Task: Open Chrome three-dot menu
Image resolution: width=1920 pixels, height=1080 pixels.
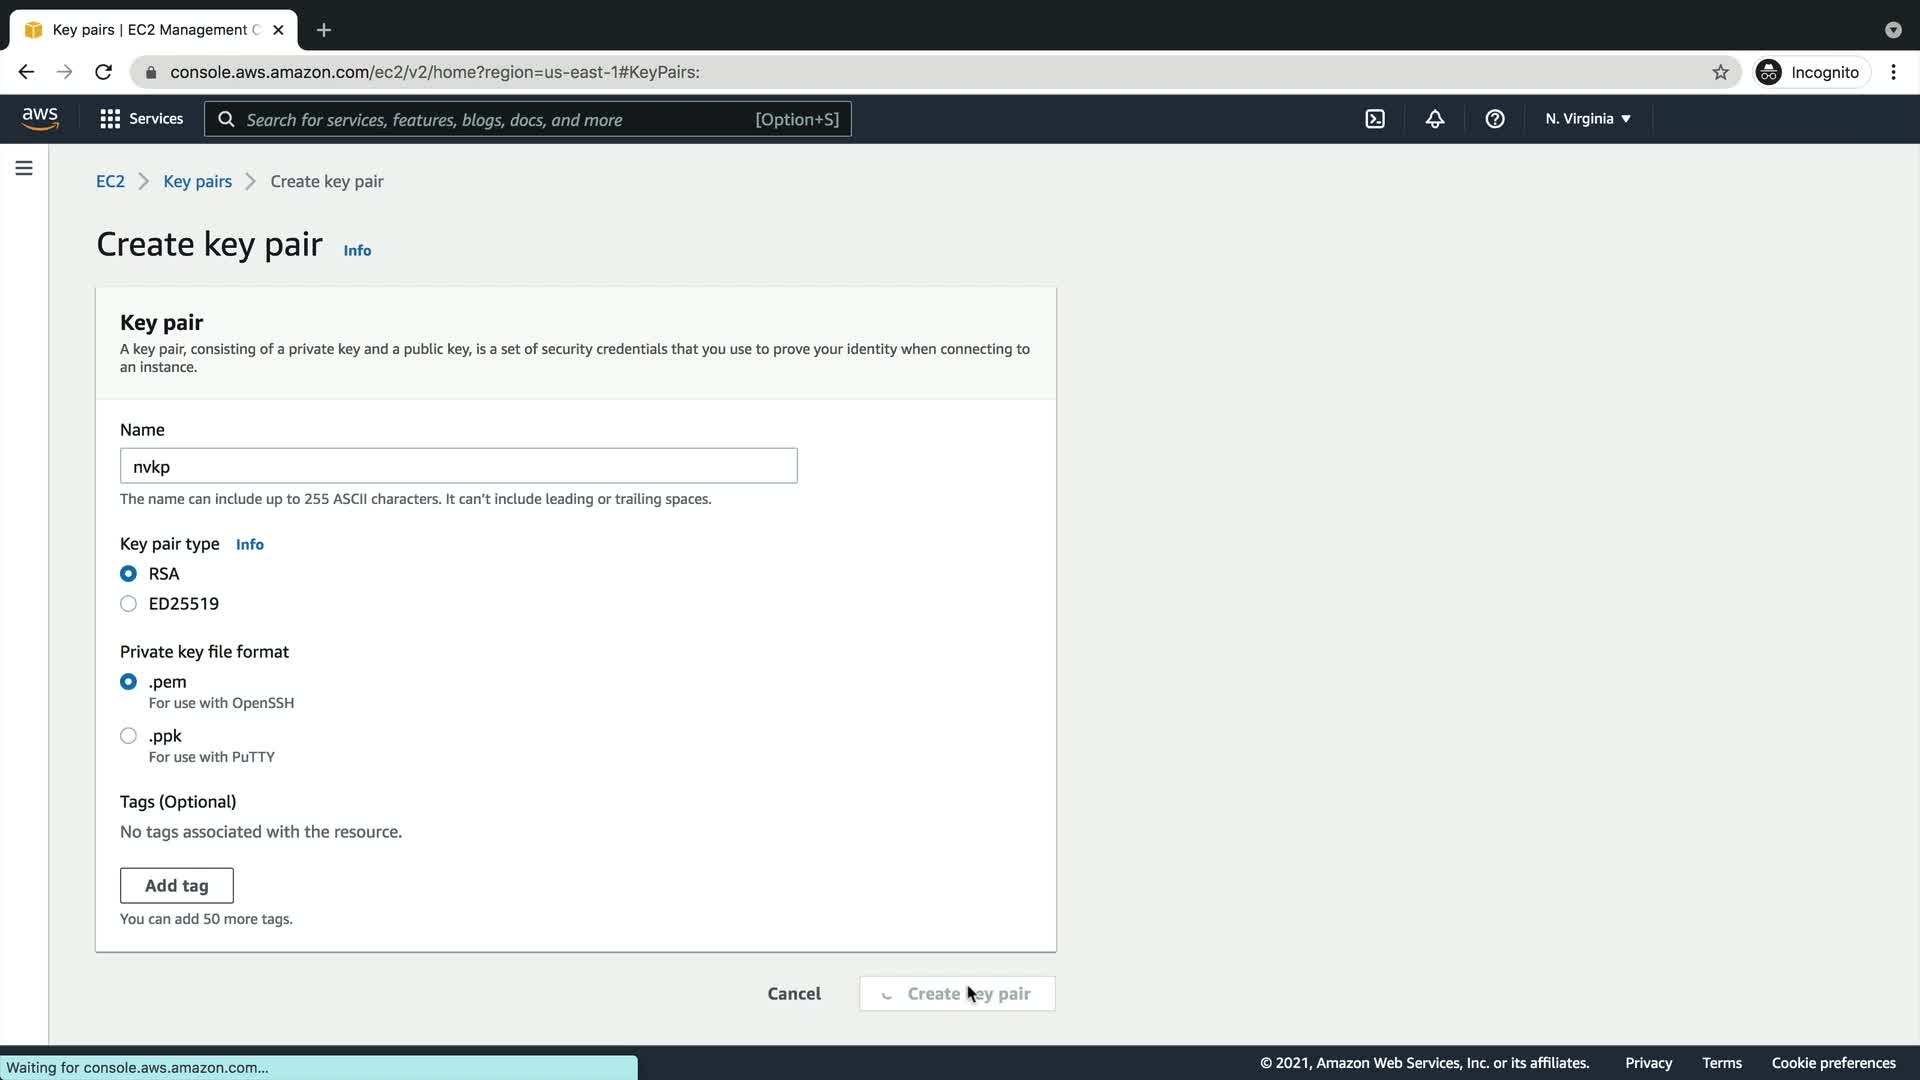Action: coord(1893,72)
